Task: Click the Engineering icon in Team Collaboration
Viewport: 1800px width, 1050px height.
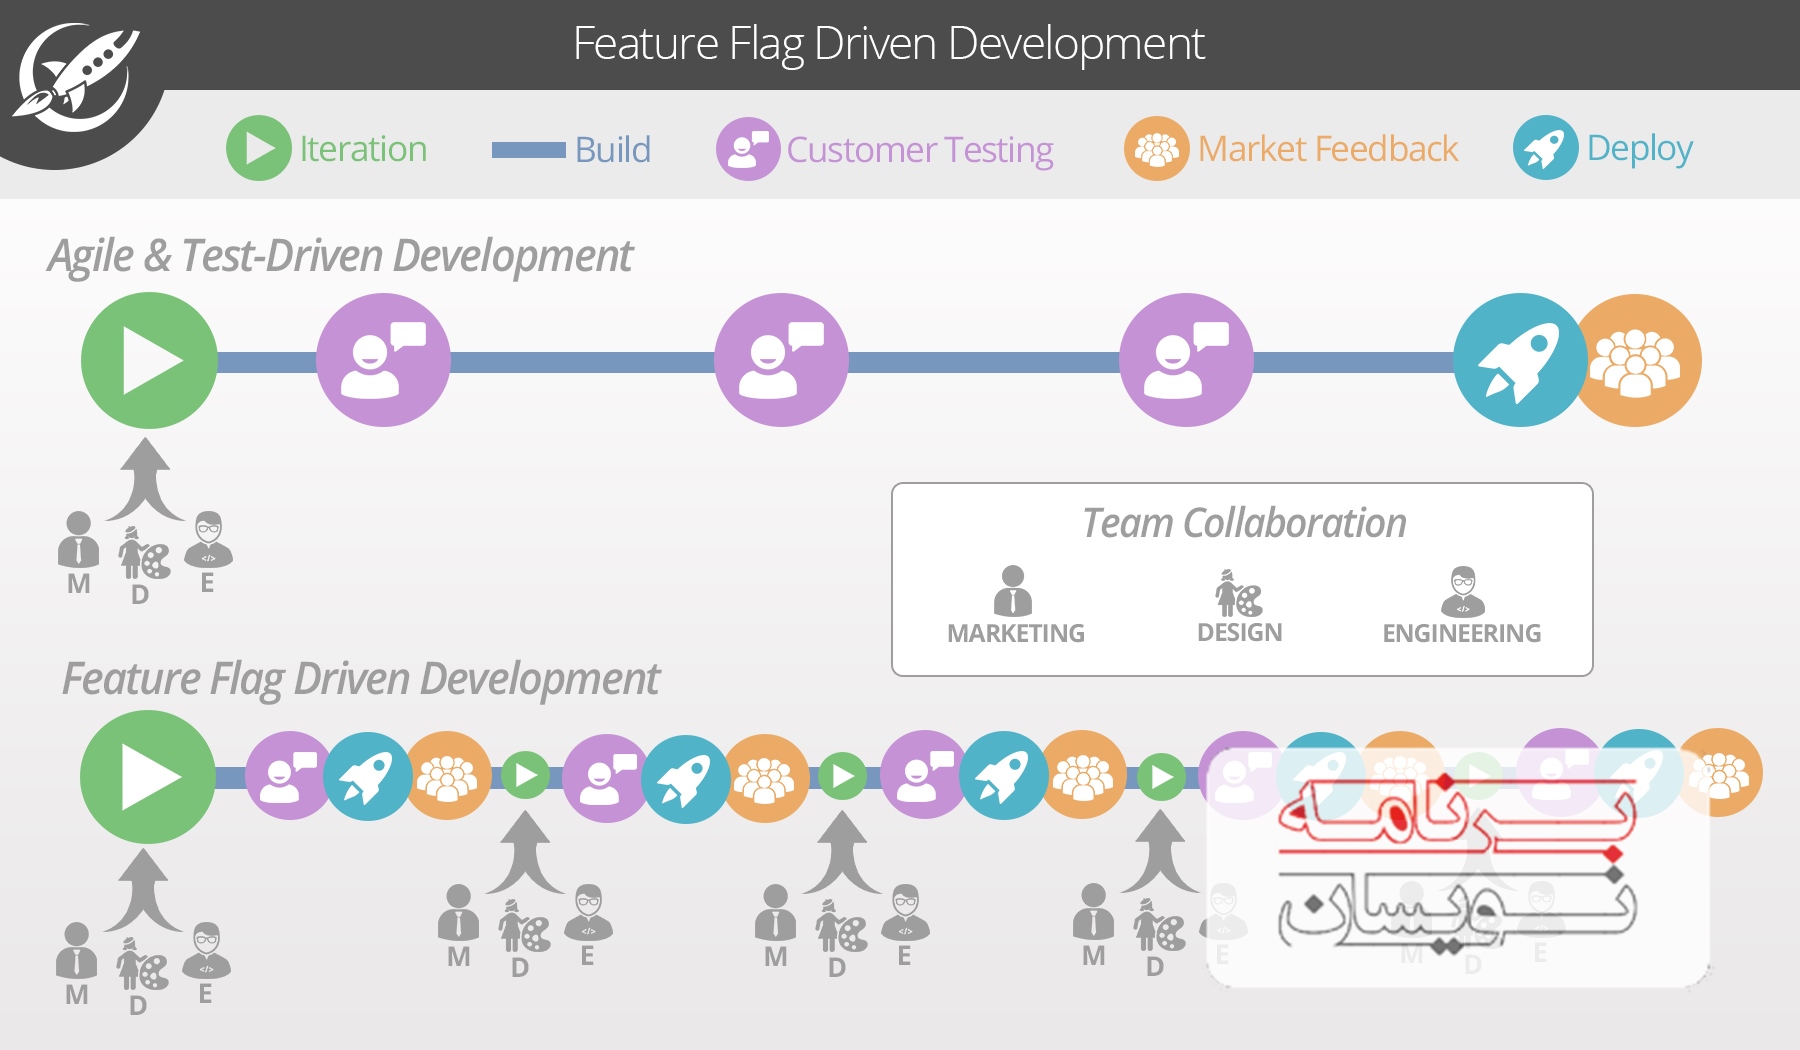Action: tap(1462, 590)
